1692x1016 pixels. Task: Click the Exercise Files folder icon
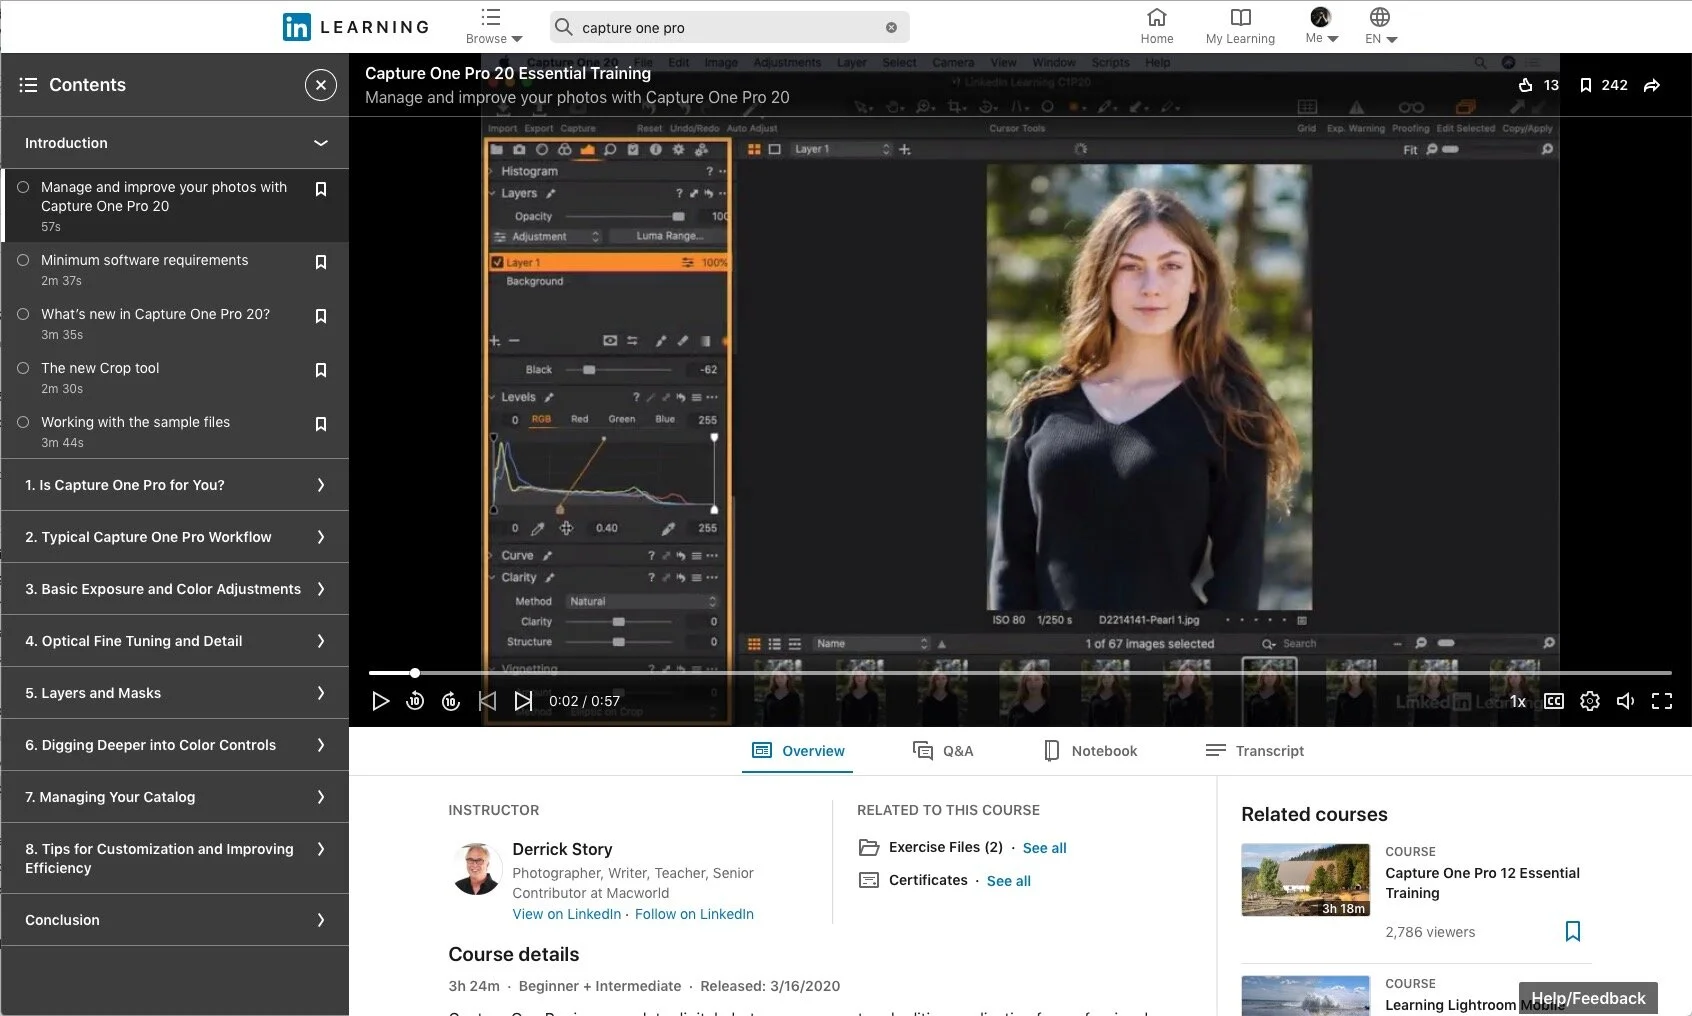[x=869, y=847]
